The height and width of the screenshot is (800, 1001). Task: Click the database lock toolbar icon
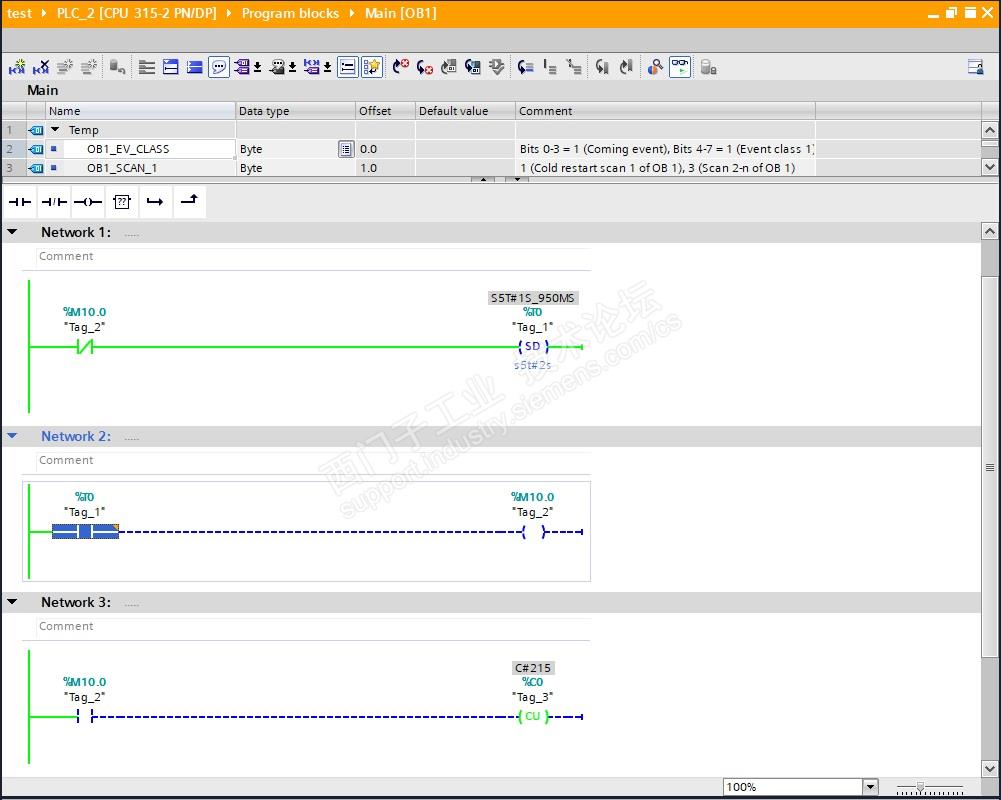708,67
